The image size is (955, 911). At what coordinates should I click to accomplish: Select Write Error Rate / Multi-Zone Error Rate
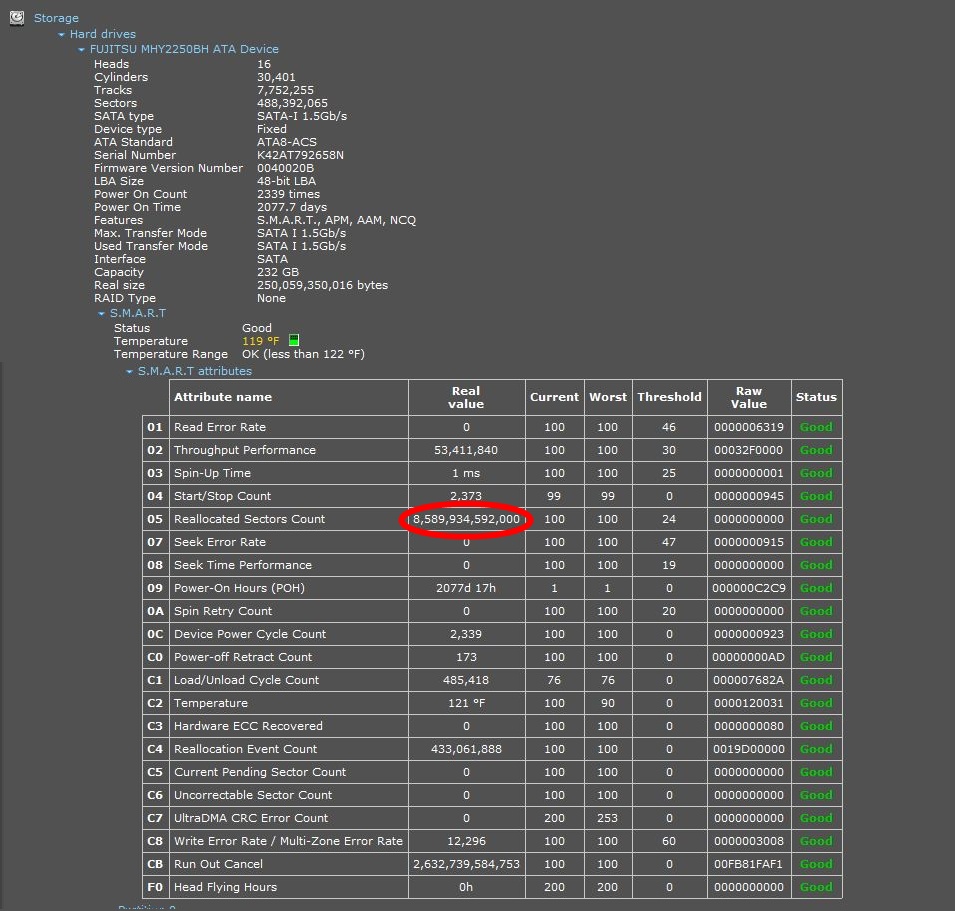288,841
